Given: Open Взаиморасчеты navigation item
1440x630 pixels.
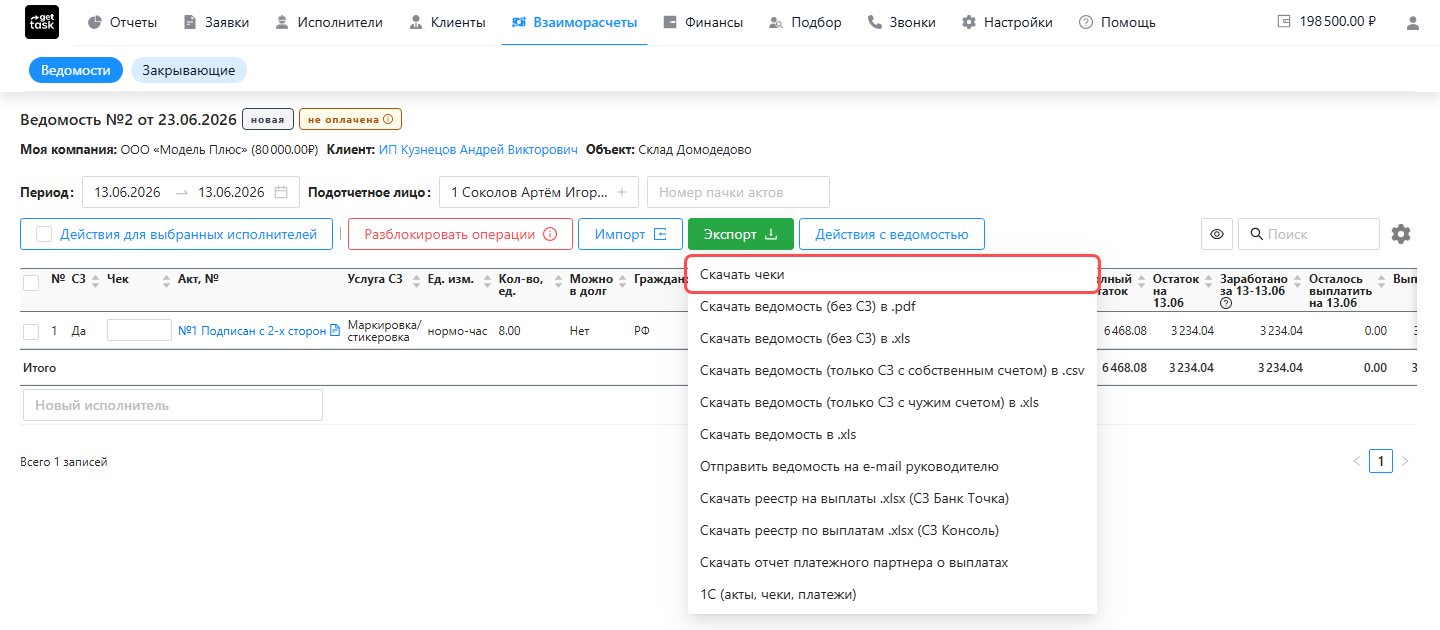Looking at the screenshot, I should [574, 22].
